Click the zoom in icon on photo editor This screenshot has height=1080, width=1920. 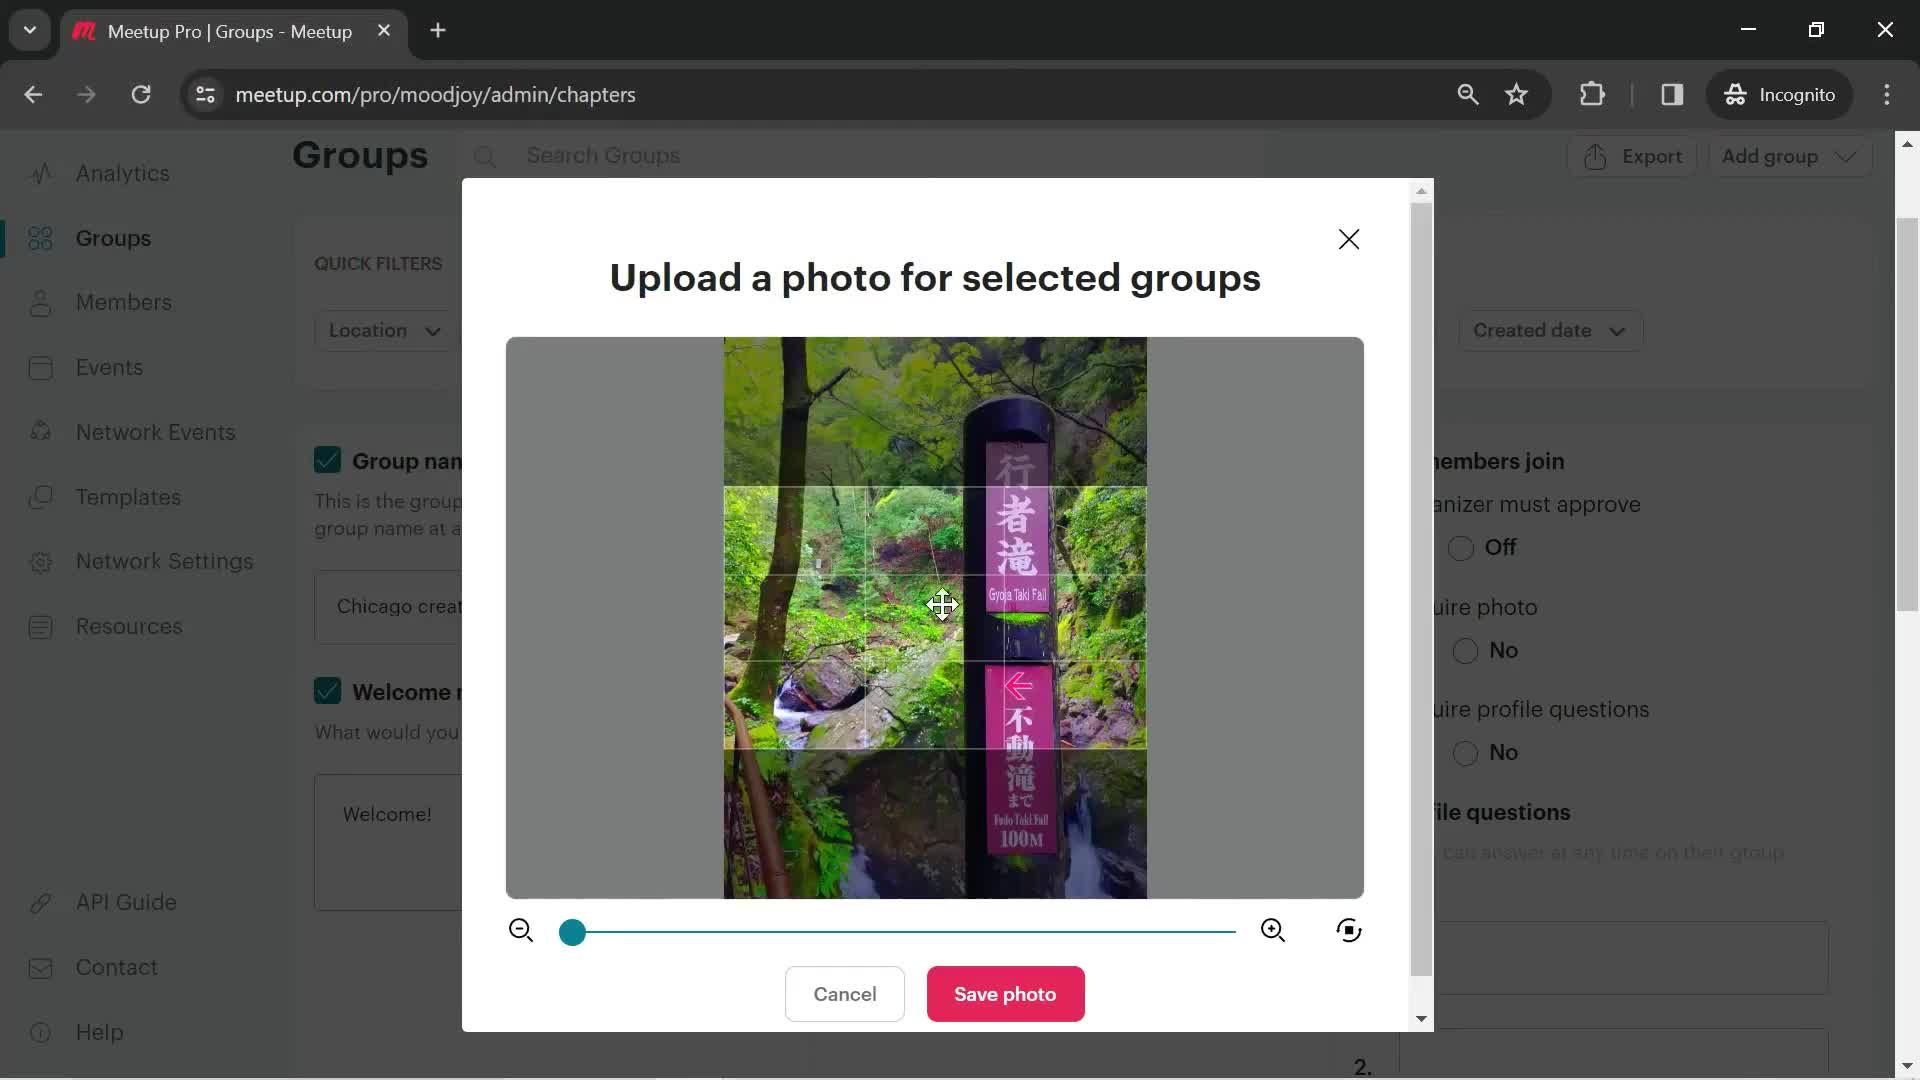[x=1273, y=932]
